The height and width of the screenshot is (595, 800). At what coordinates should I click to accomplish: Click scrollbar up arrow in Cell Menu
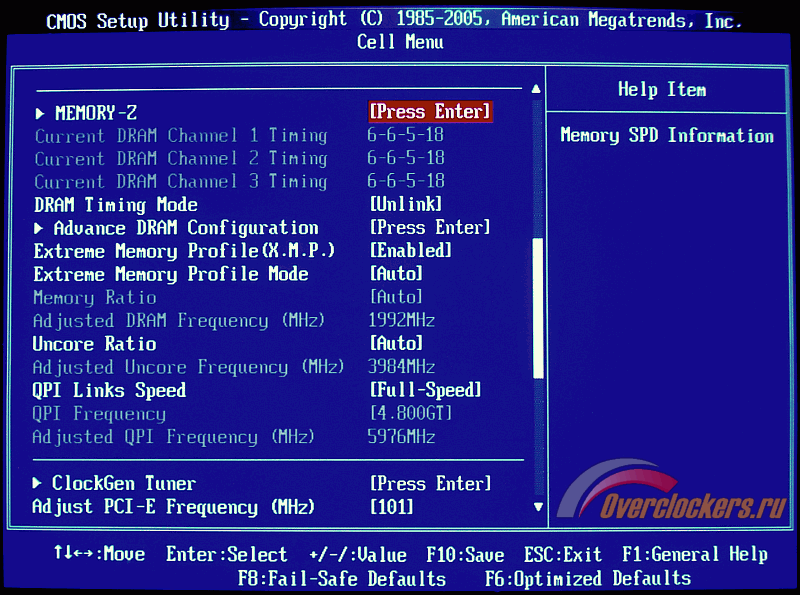pyautogui.click(x=536, y=89)
